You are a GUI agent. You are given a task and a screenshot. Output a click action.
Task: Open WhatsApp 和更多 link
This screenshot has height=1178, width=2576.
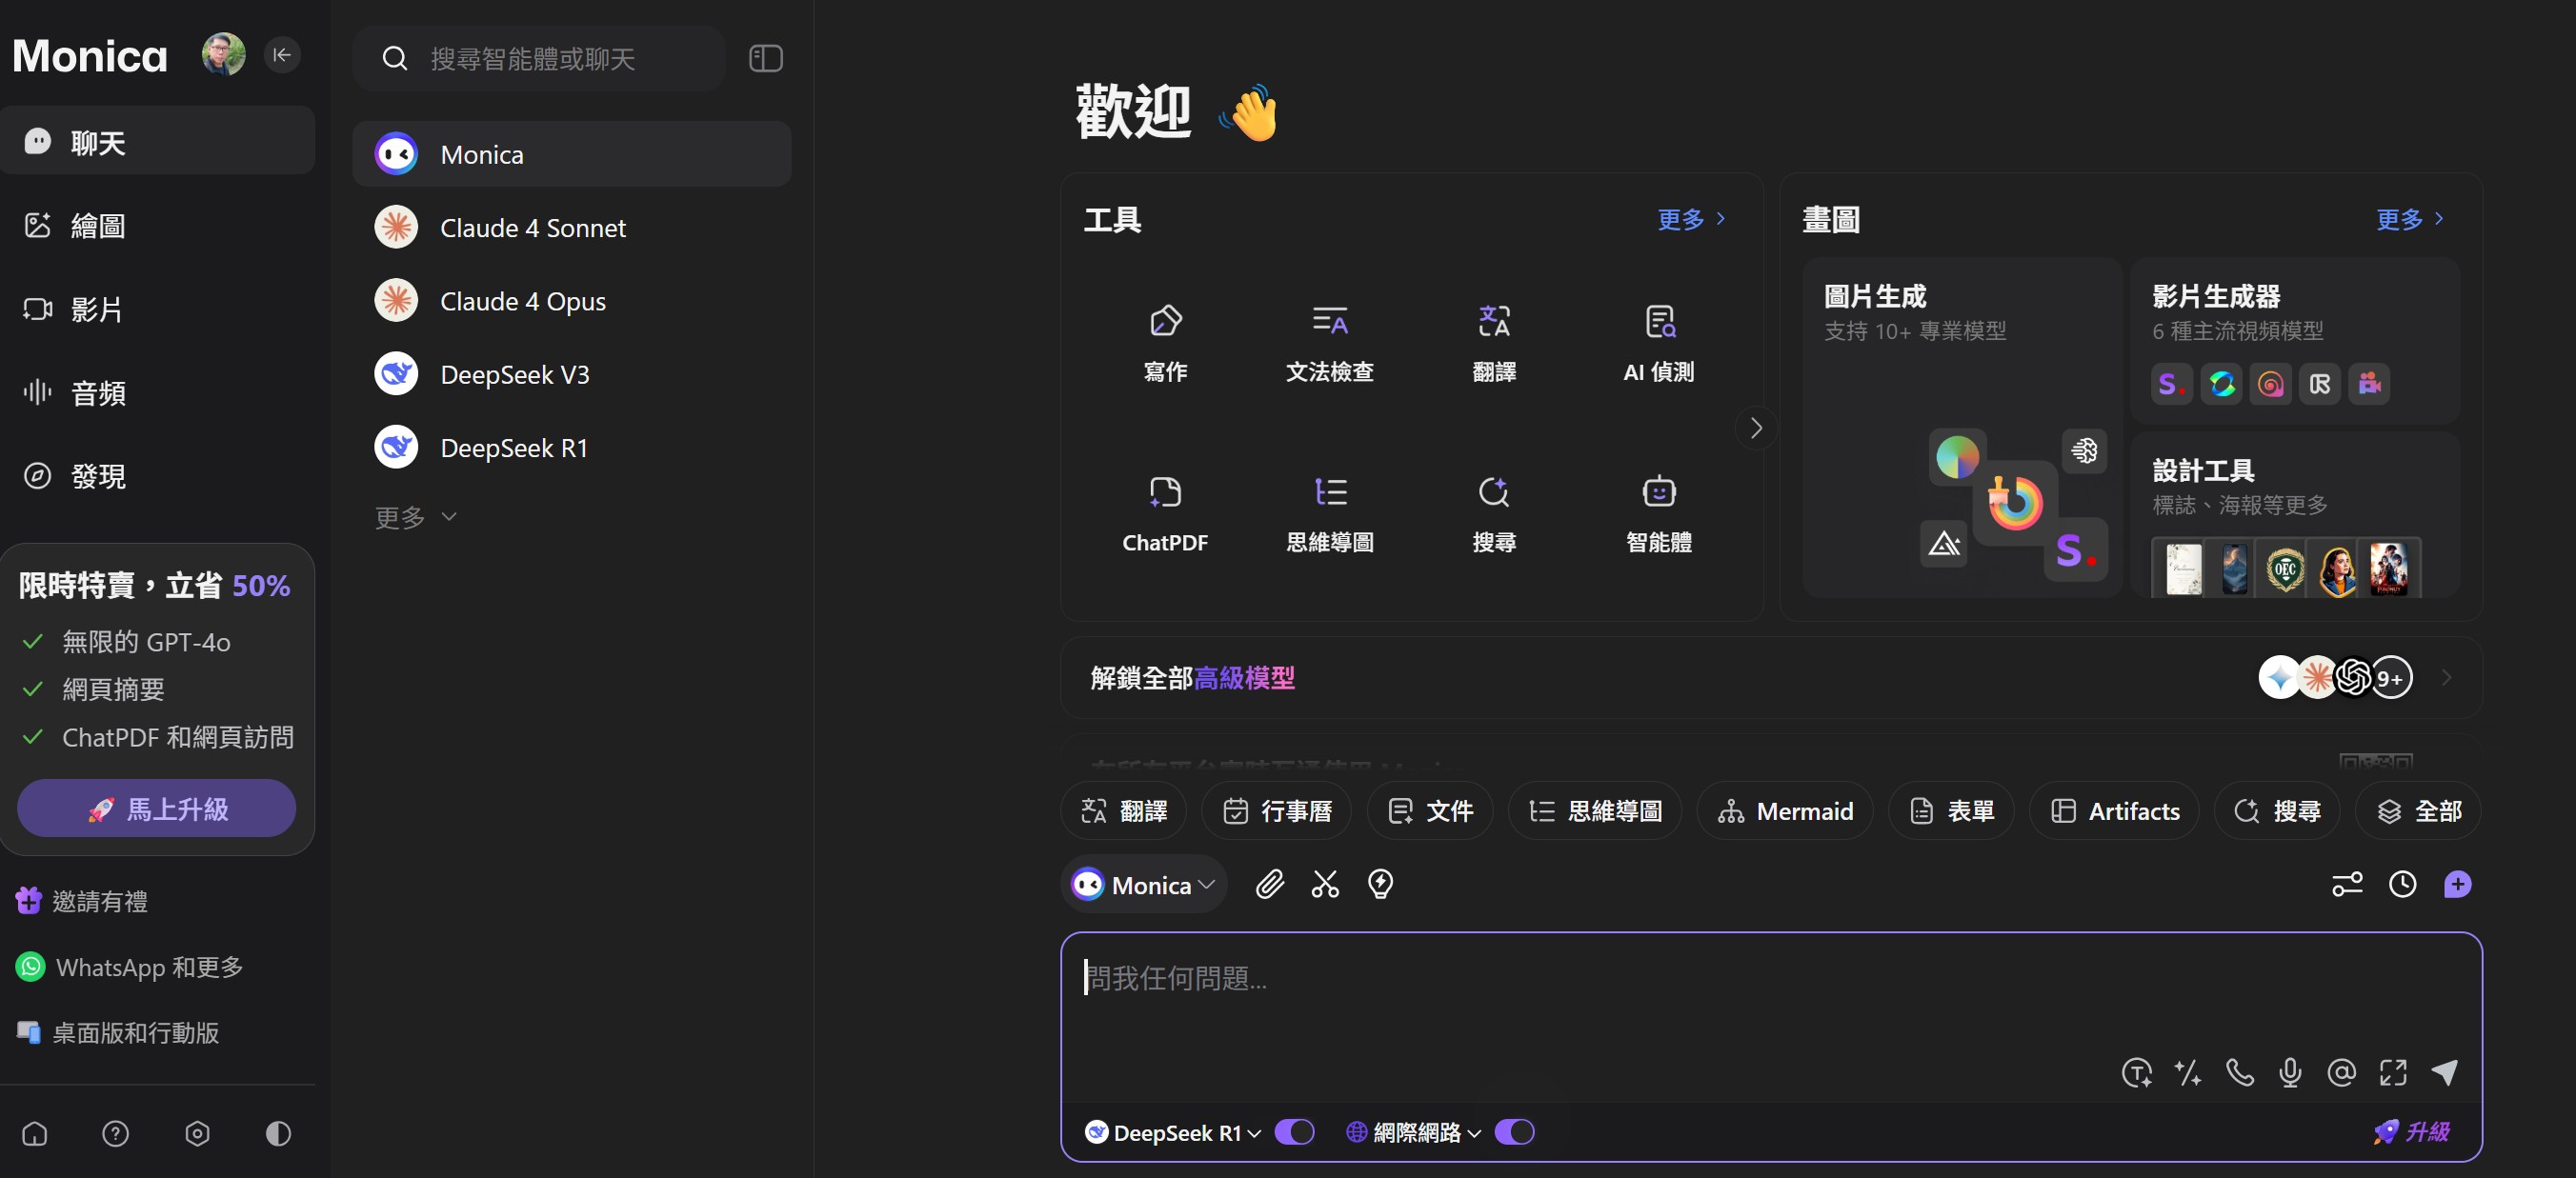coord(130,967)
